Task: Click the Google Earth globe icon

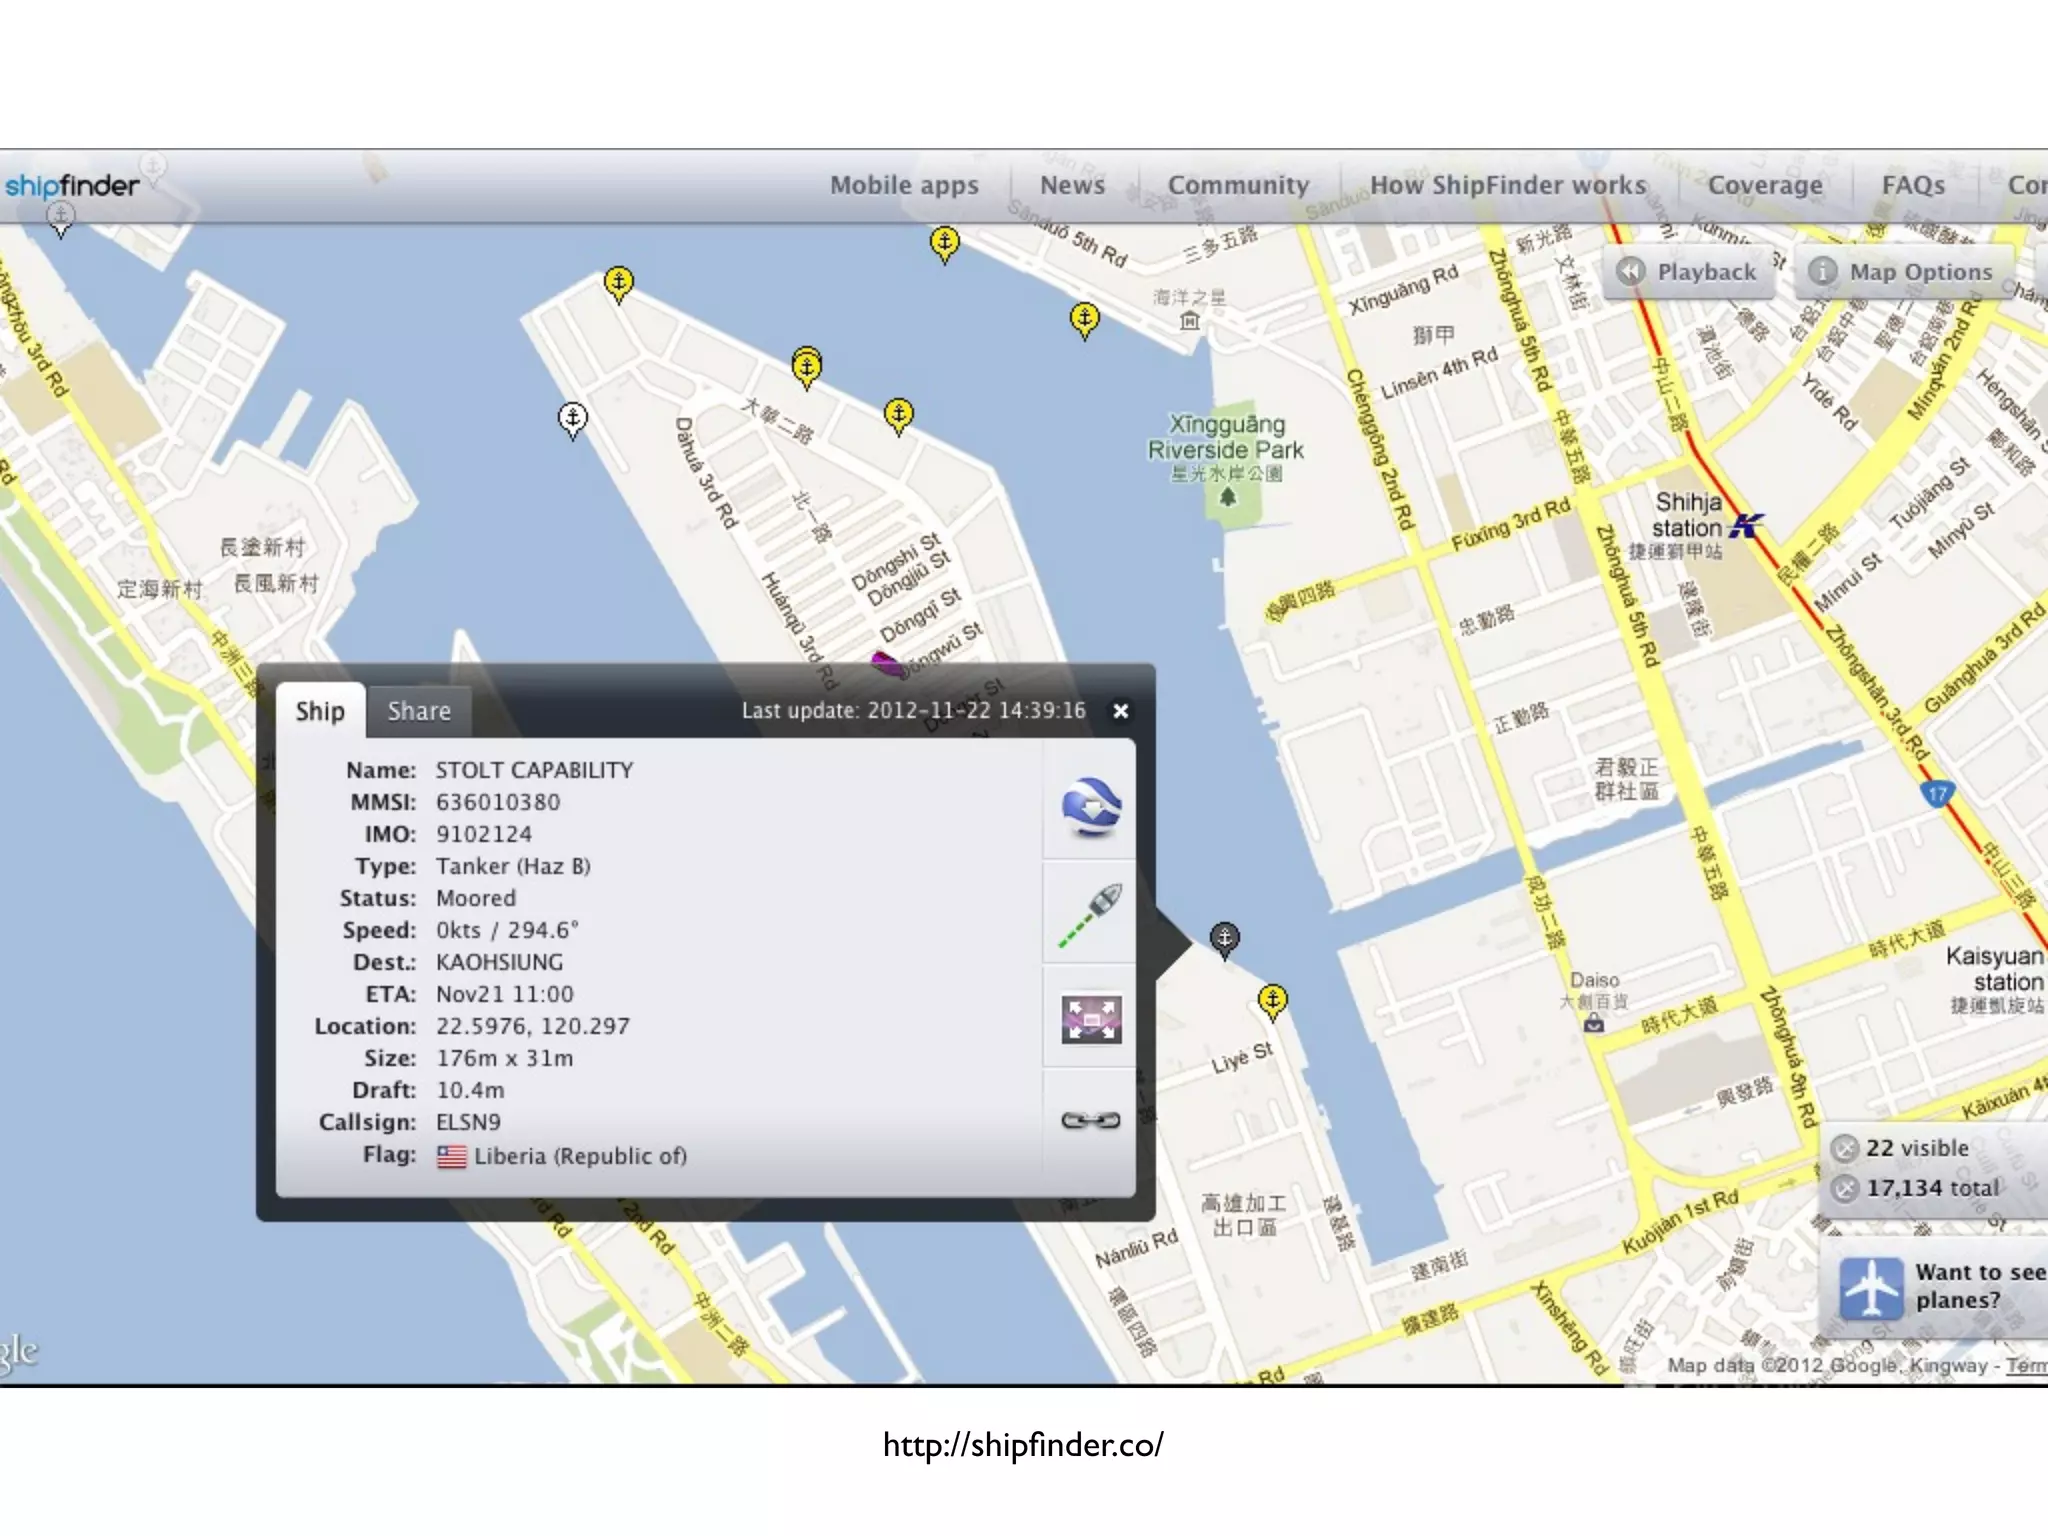Action: (x=1090, y=807)
